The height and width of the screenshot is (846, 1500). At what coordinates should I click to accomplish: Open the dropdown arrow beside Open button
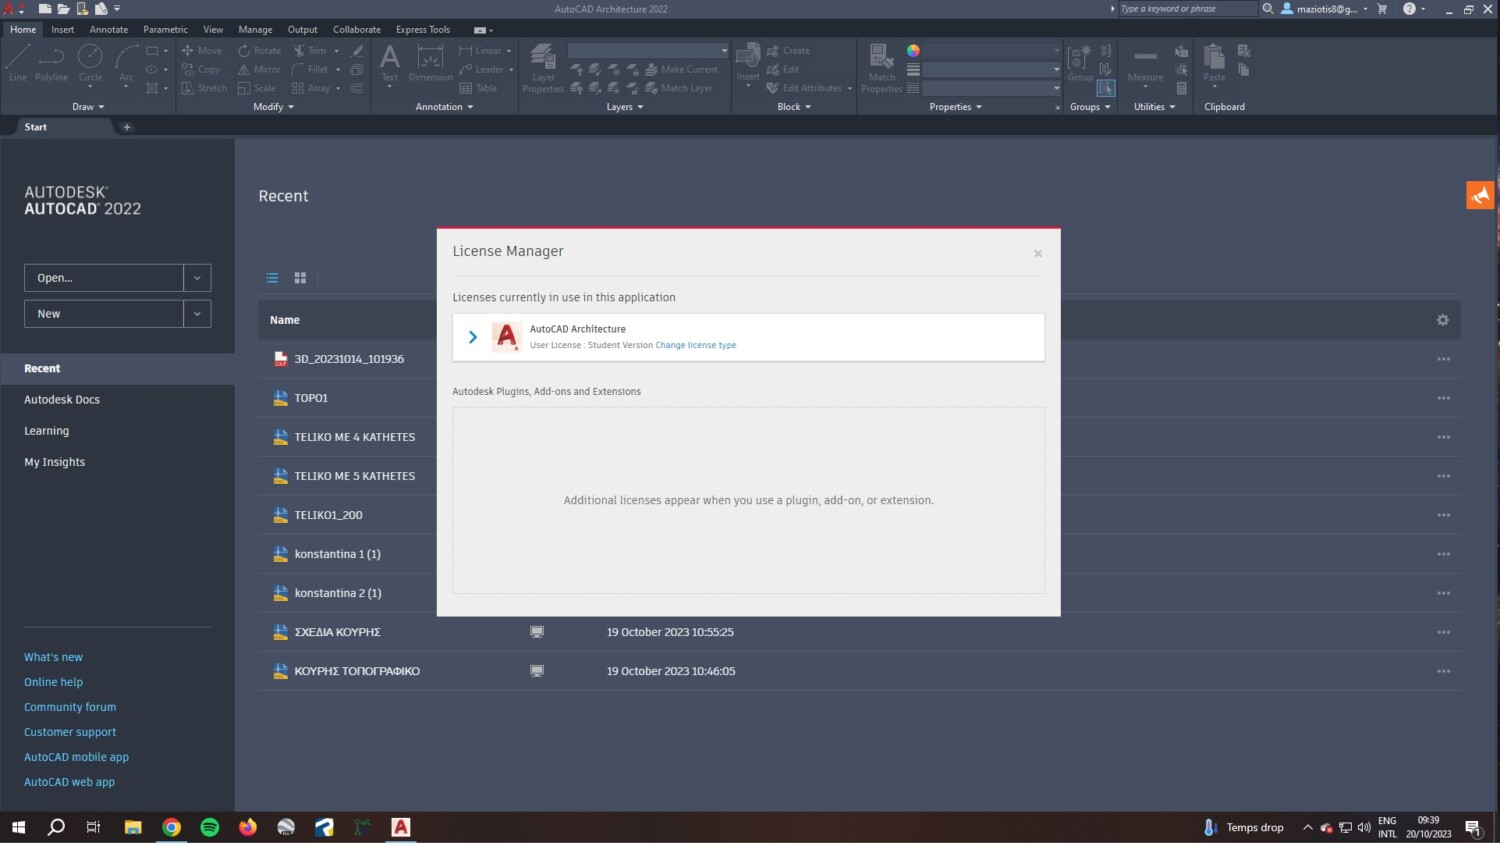click(x=197, y=278)
